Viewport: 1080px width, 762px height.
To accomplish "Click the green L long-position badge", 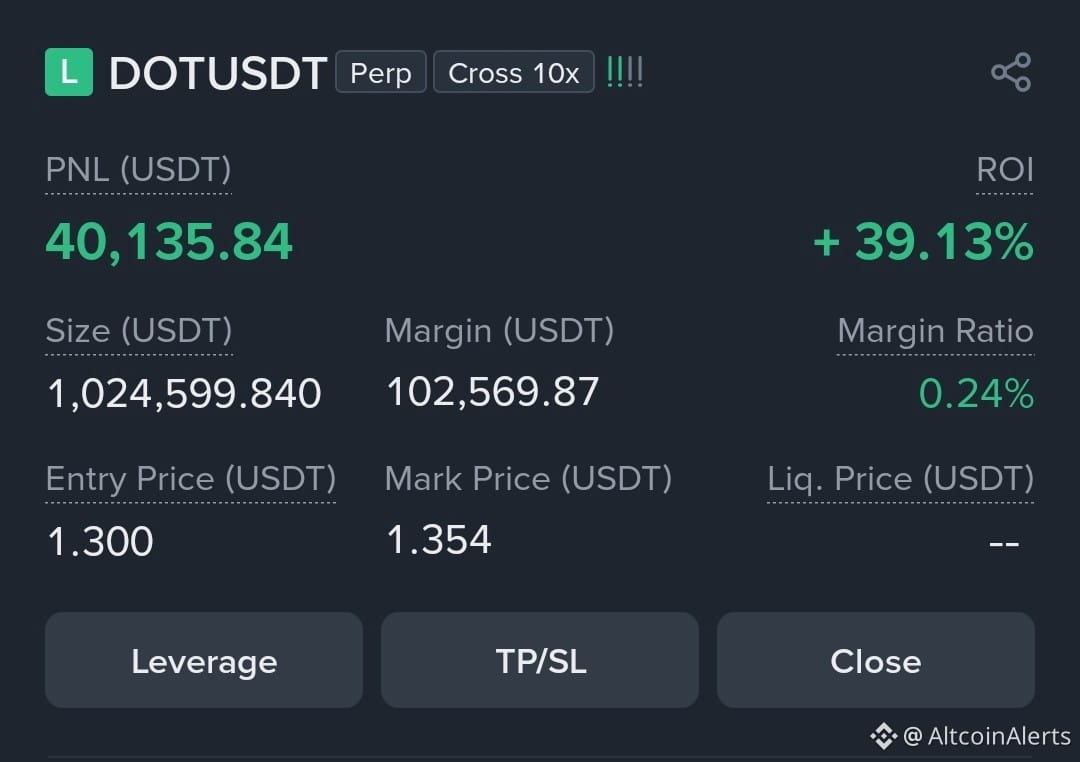I will pyautogui.click(x=69, y=72).
